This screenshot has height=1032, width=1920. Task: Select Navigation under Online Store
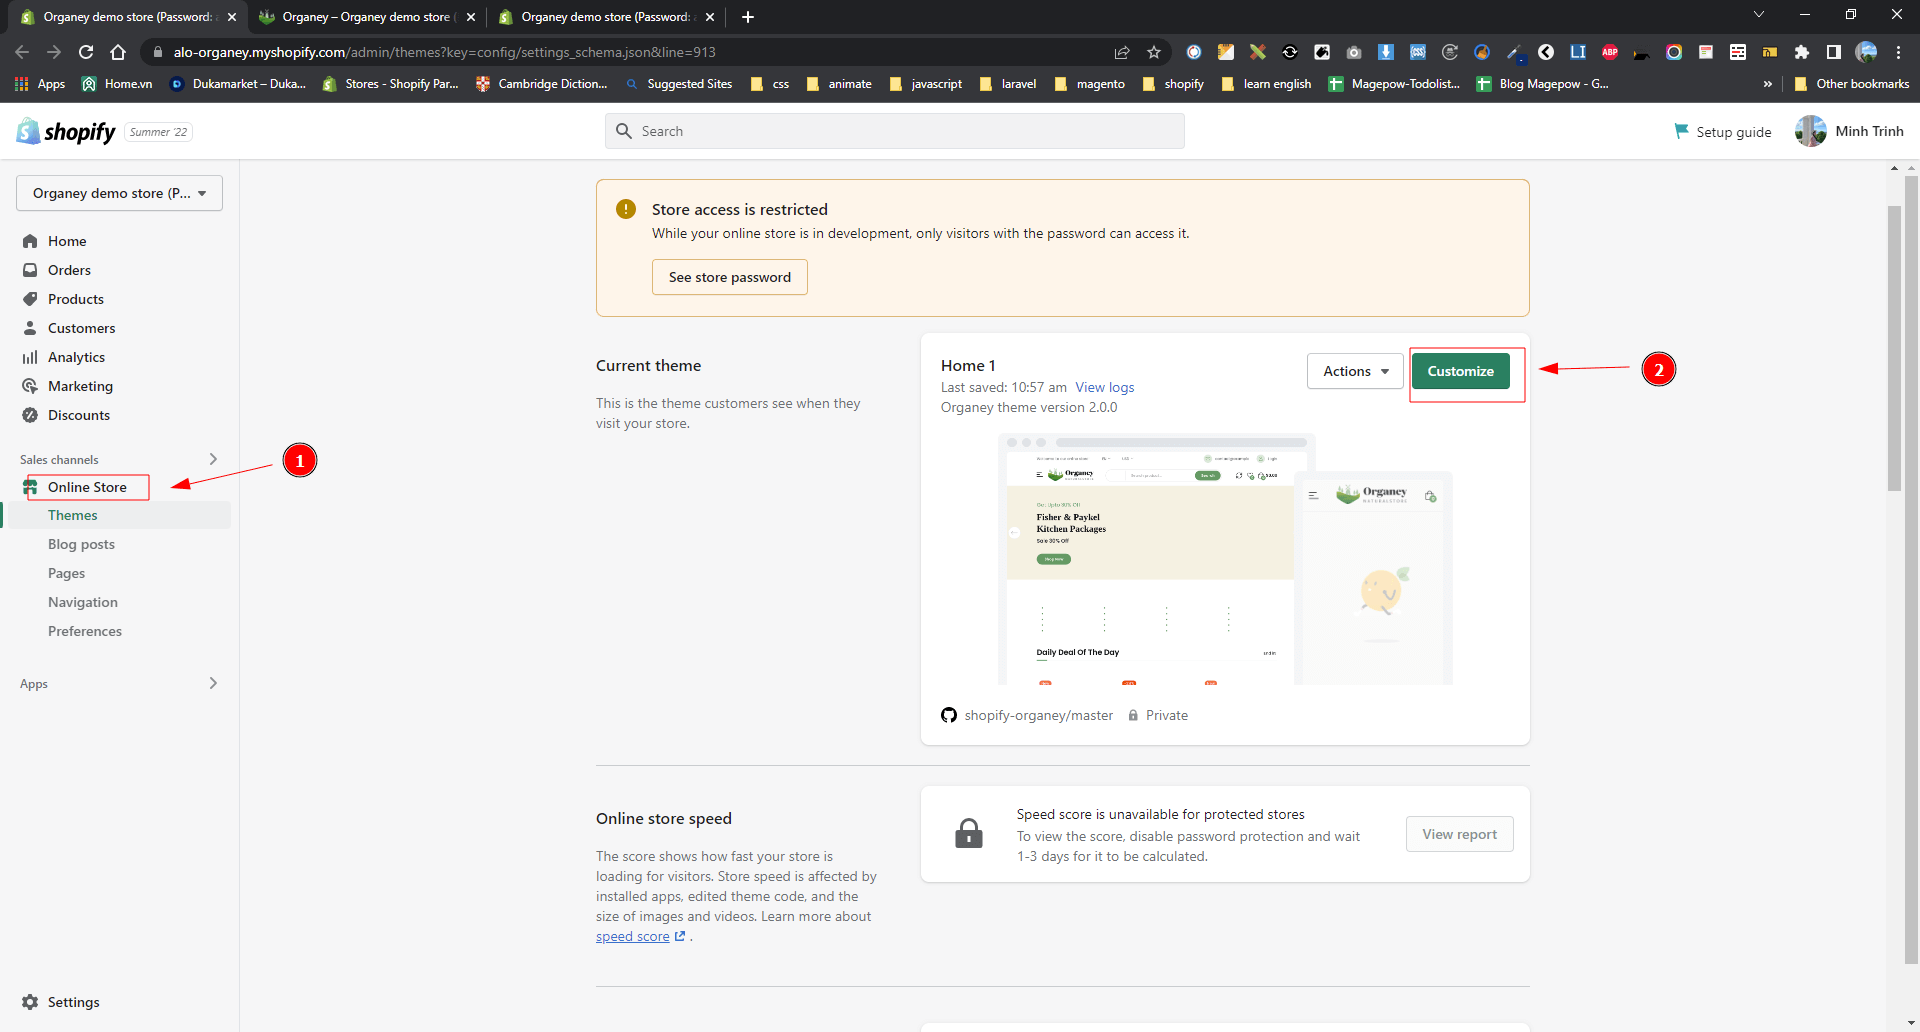coord(82,602)
